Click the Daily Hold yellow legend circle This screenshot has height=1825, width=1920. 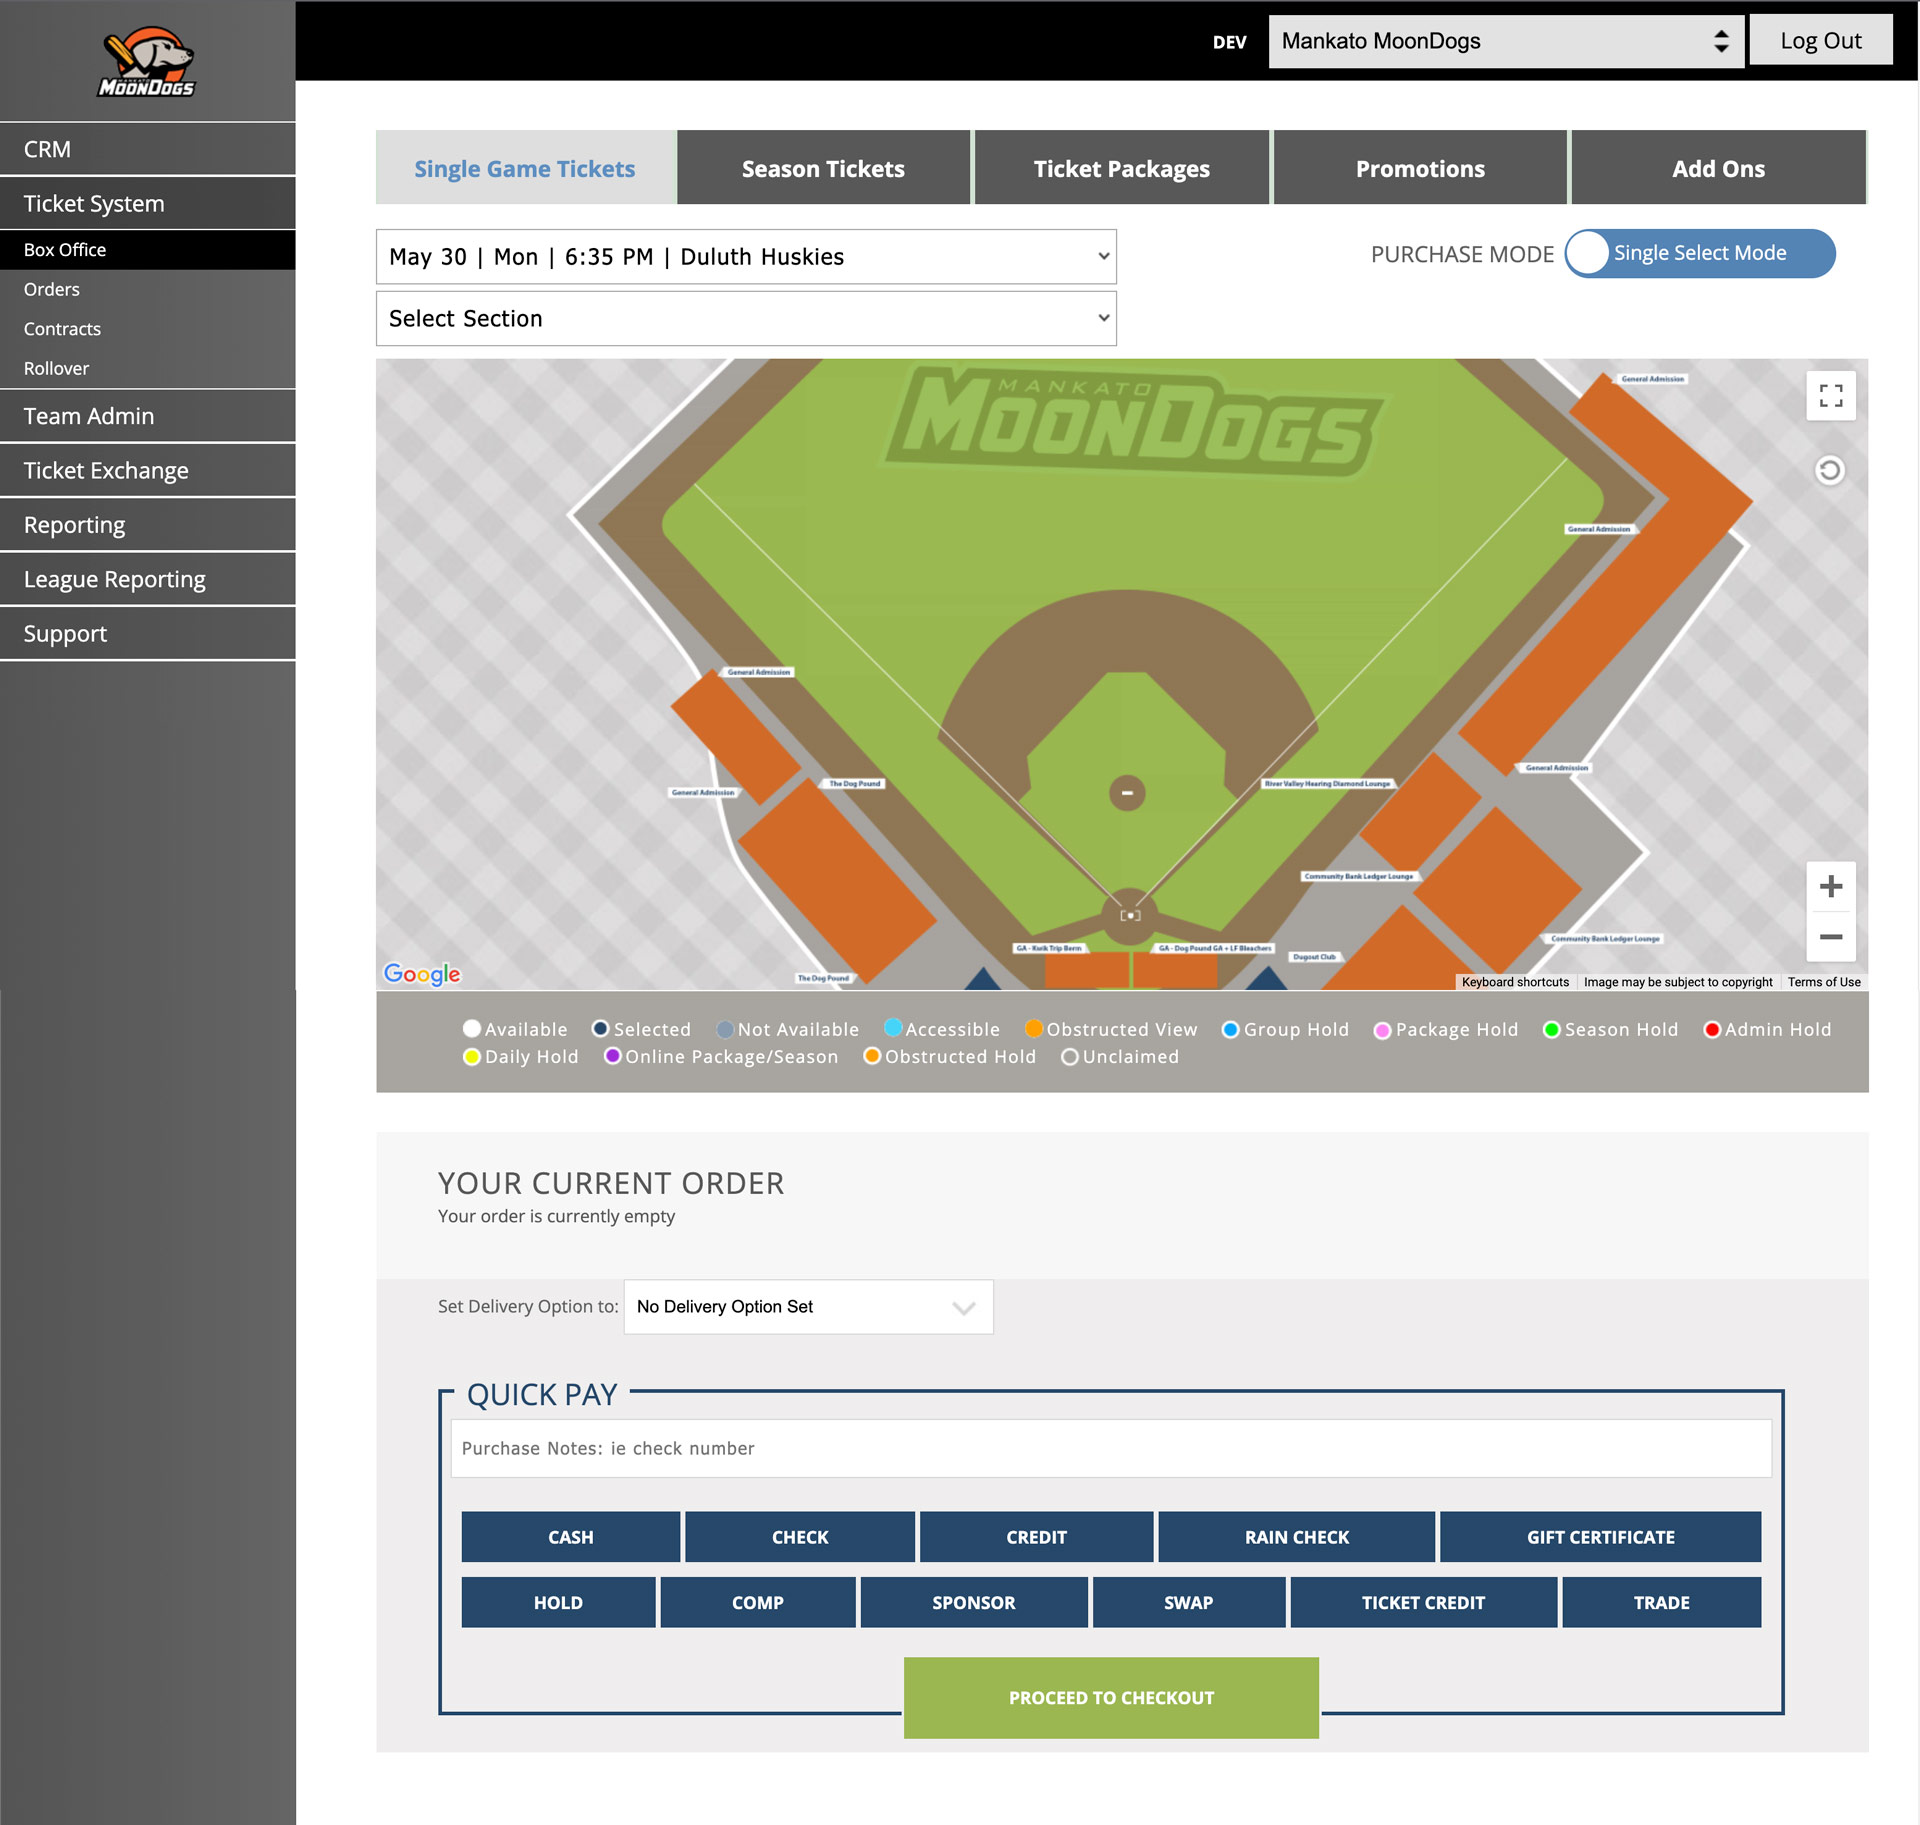point(472,1057)
